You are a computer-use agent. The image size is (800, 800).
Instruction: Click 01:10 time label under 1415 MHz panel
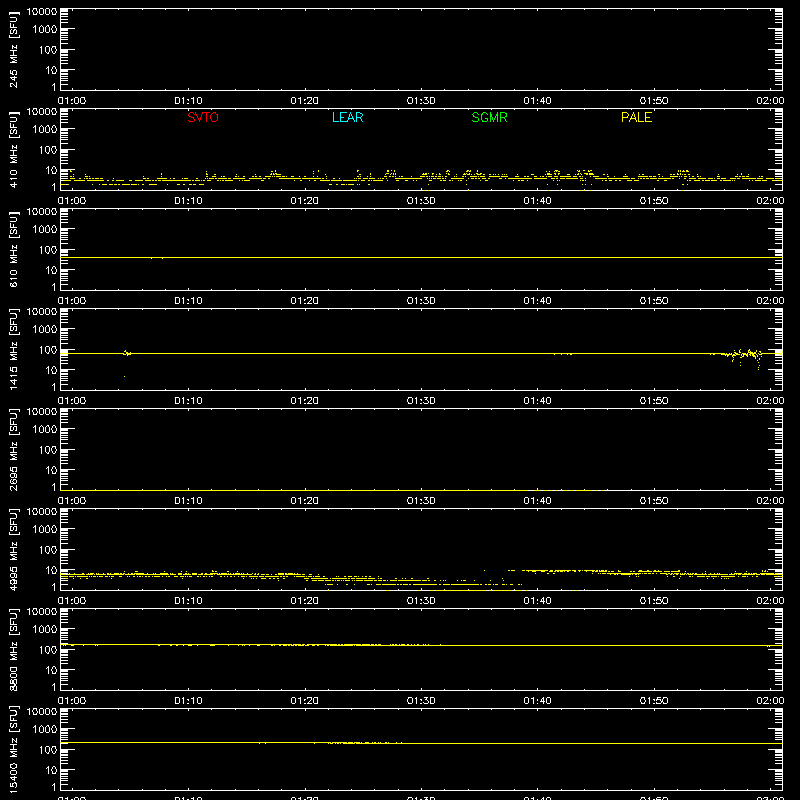[x=188, y=401]
